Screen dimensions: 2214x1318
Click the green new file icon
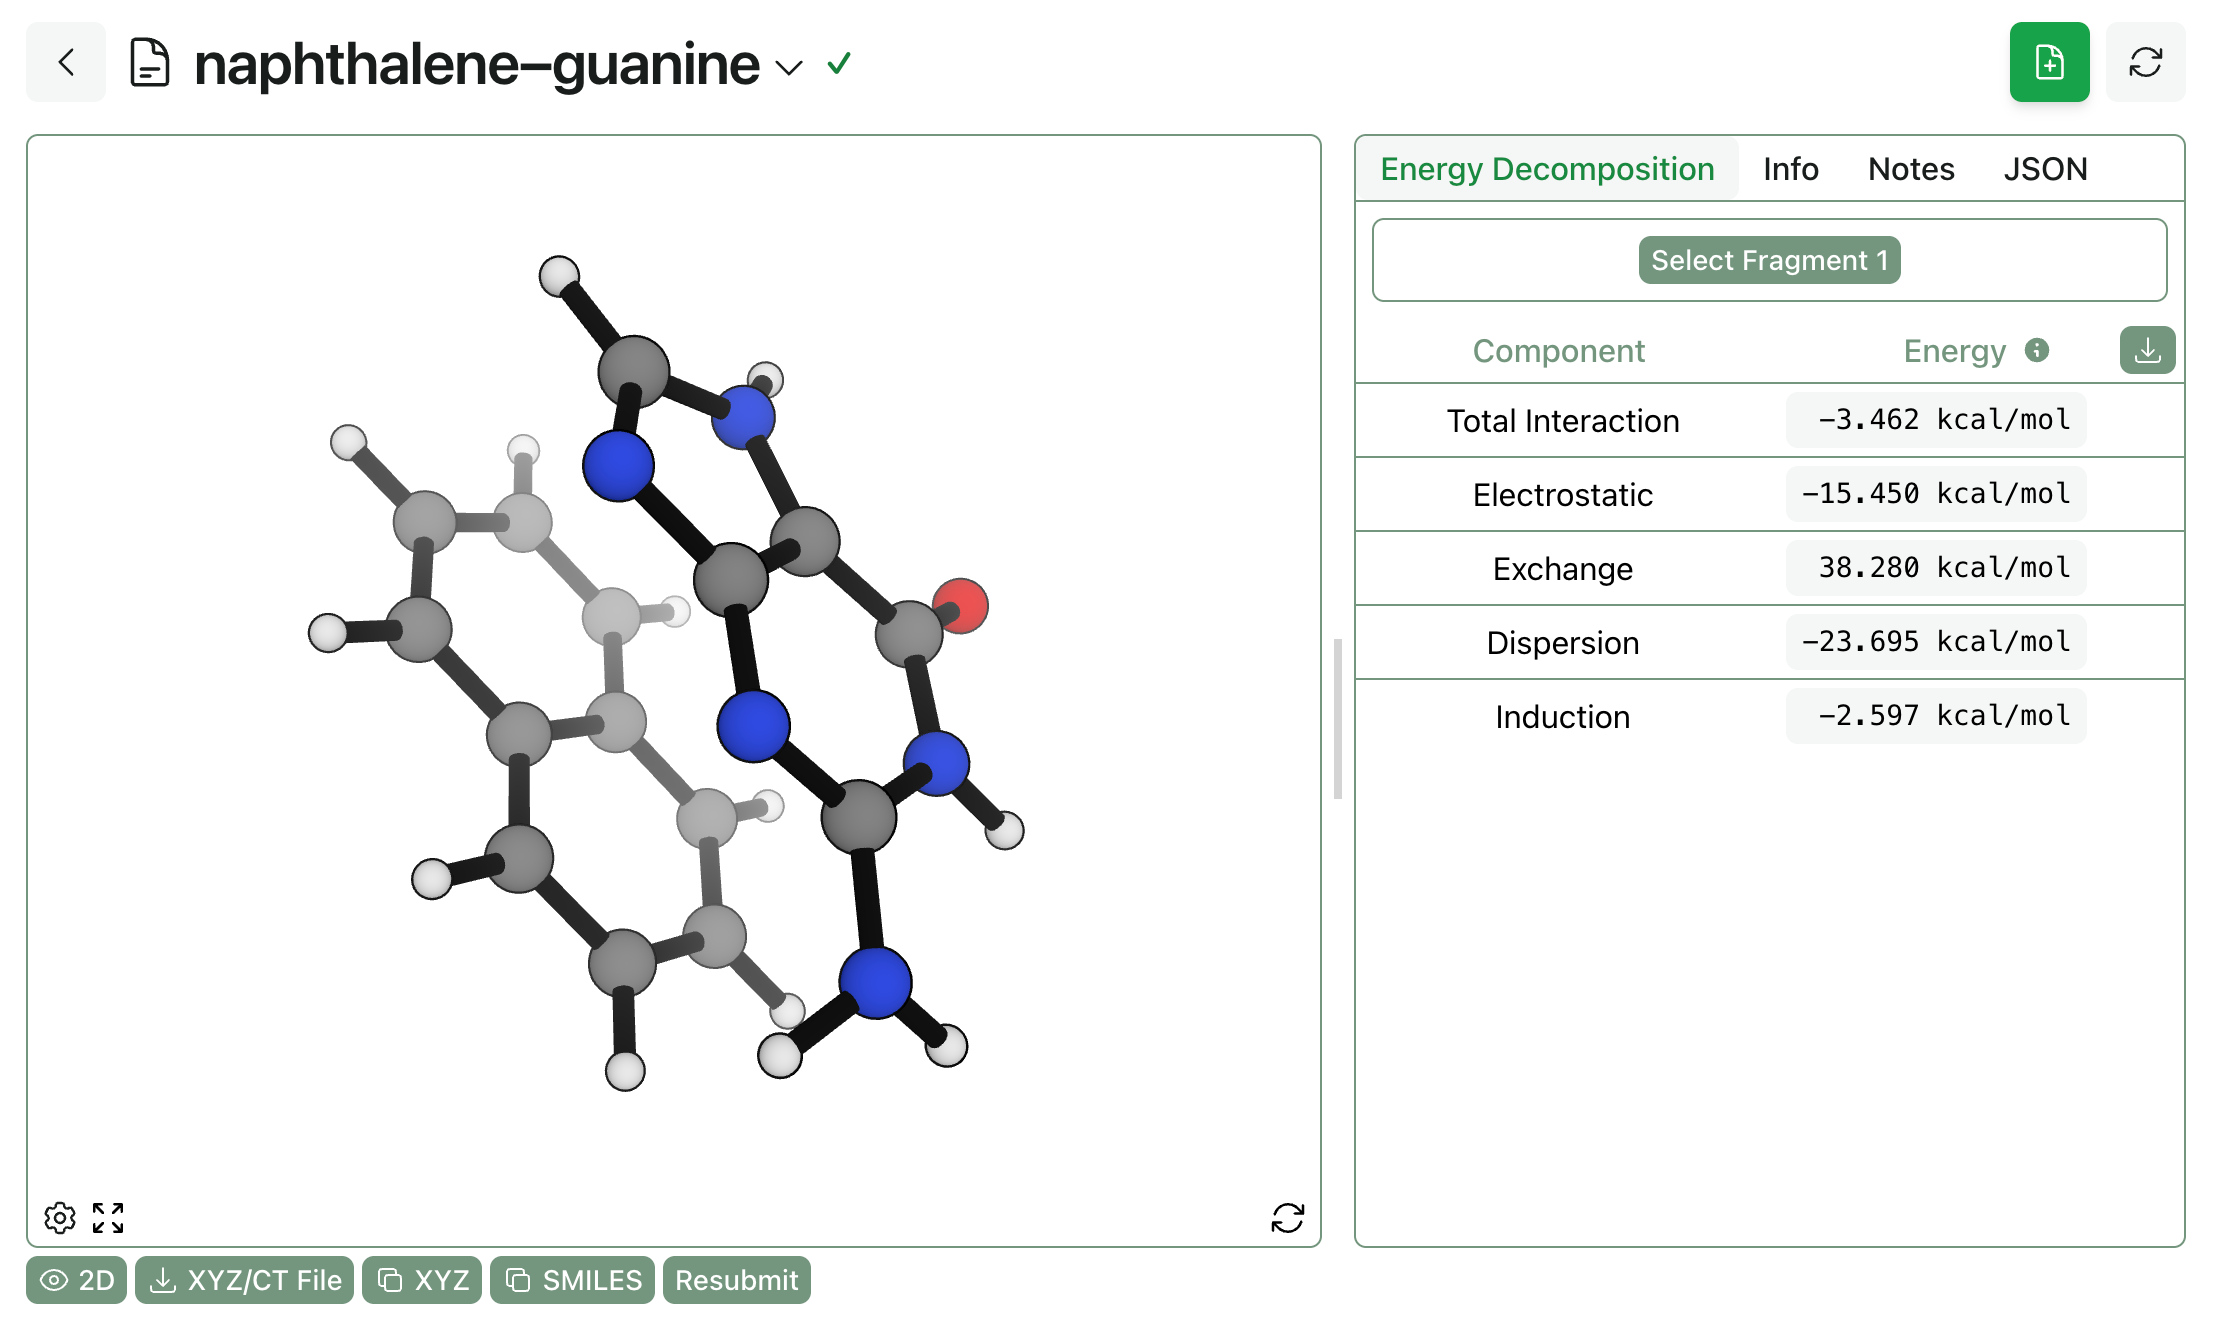(2048, 63)
